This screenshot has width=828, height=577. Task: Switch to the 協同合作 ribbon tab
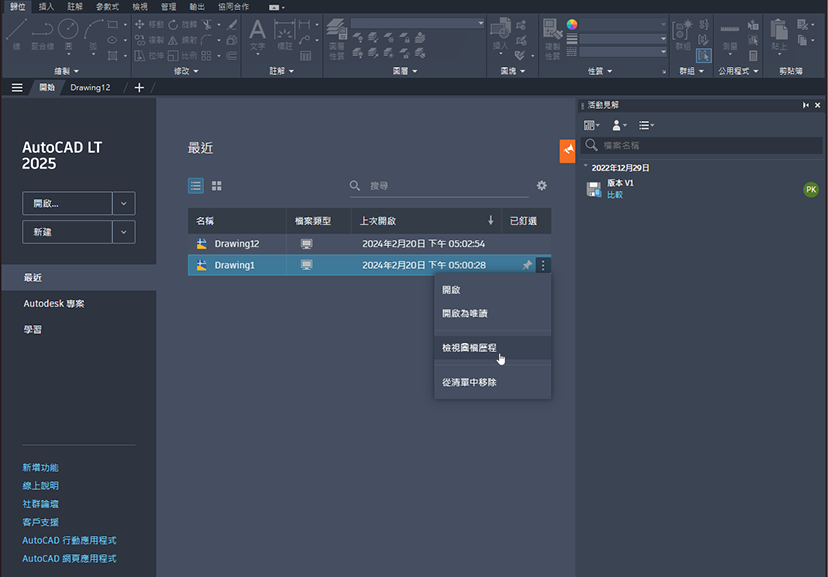click(233, 6)
